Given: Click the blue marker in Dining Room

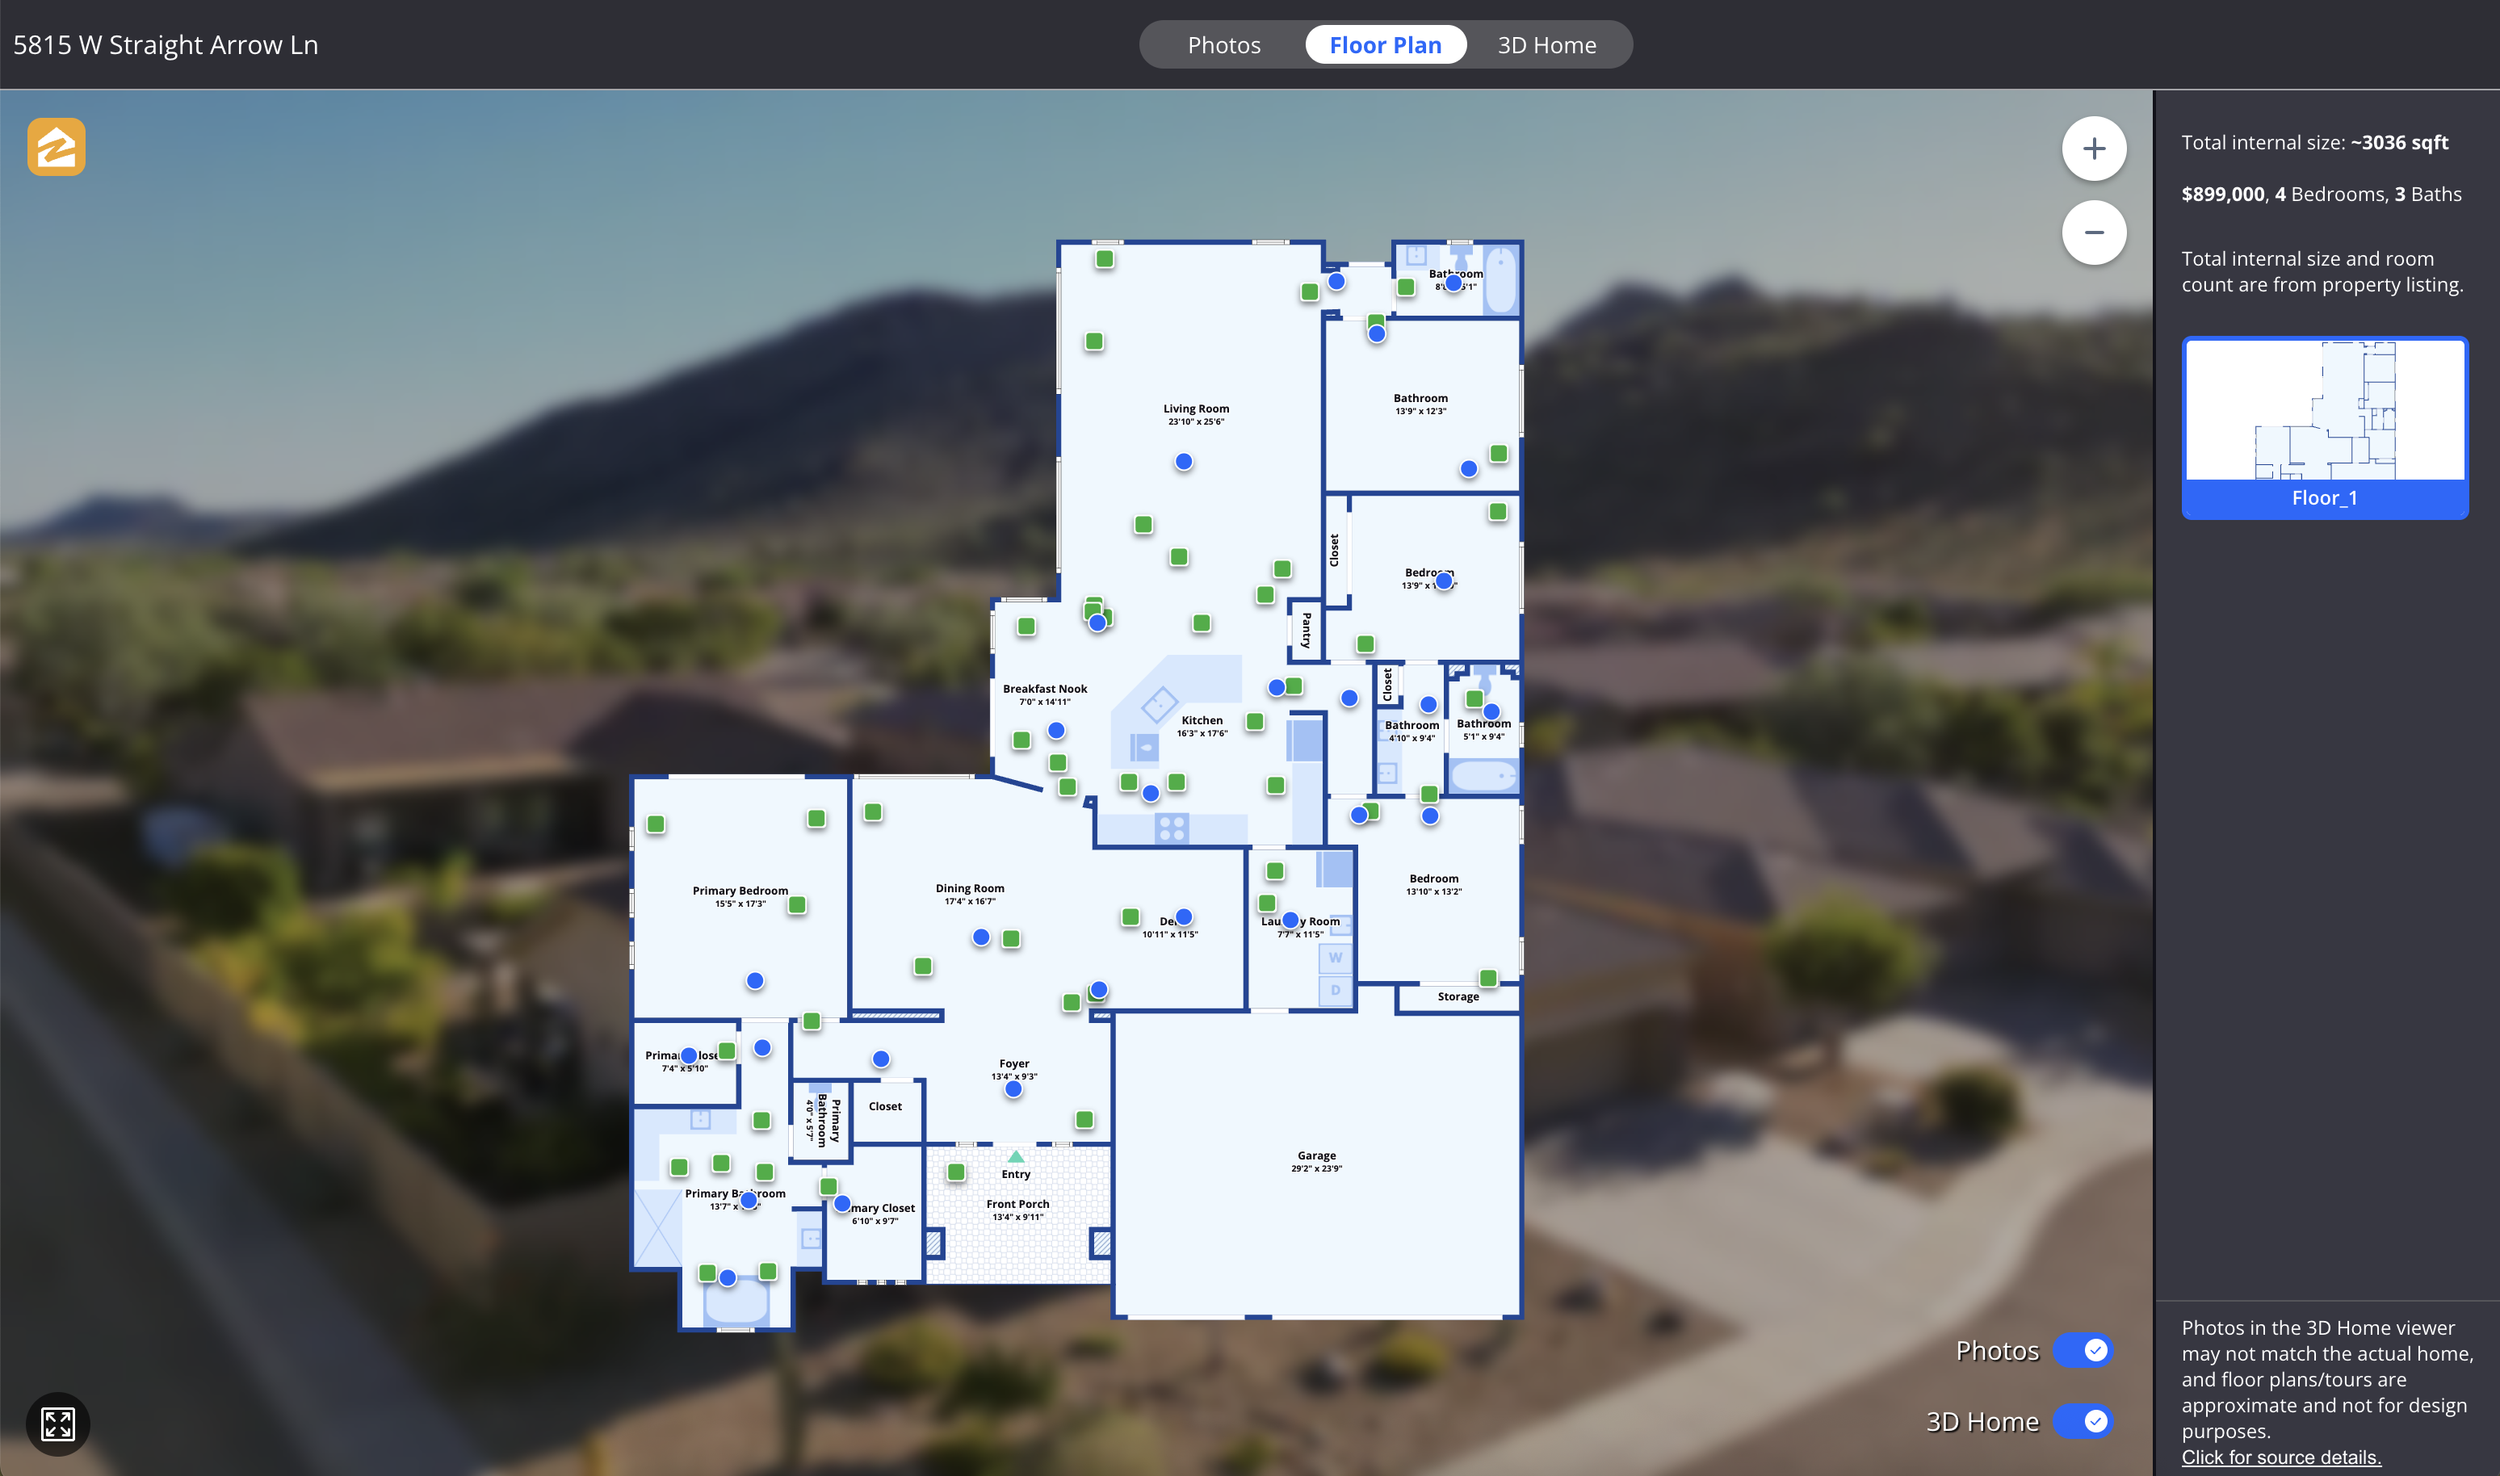Looking at the screenshot, I should [981, 937].
